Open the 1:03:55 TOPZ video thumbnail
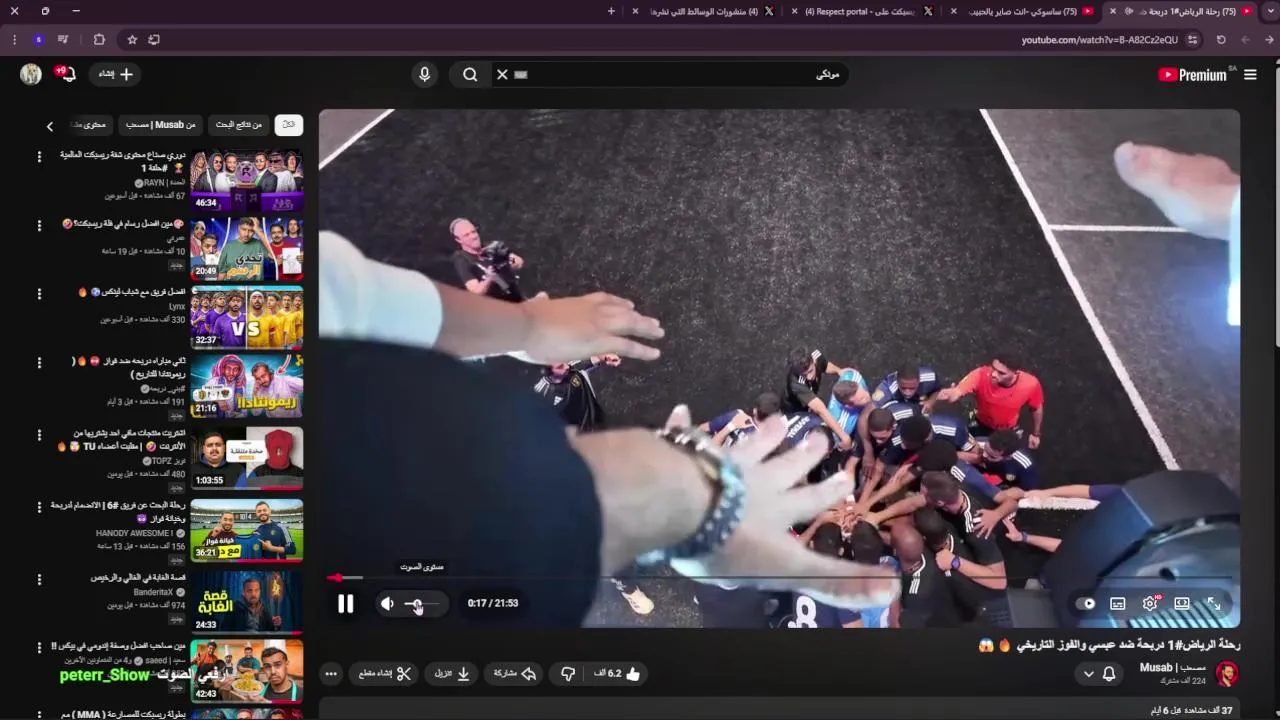The image size is (1280, 720). [x=247, y=458]
